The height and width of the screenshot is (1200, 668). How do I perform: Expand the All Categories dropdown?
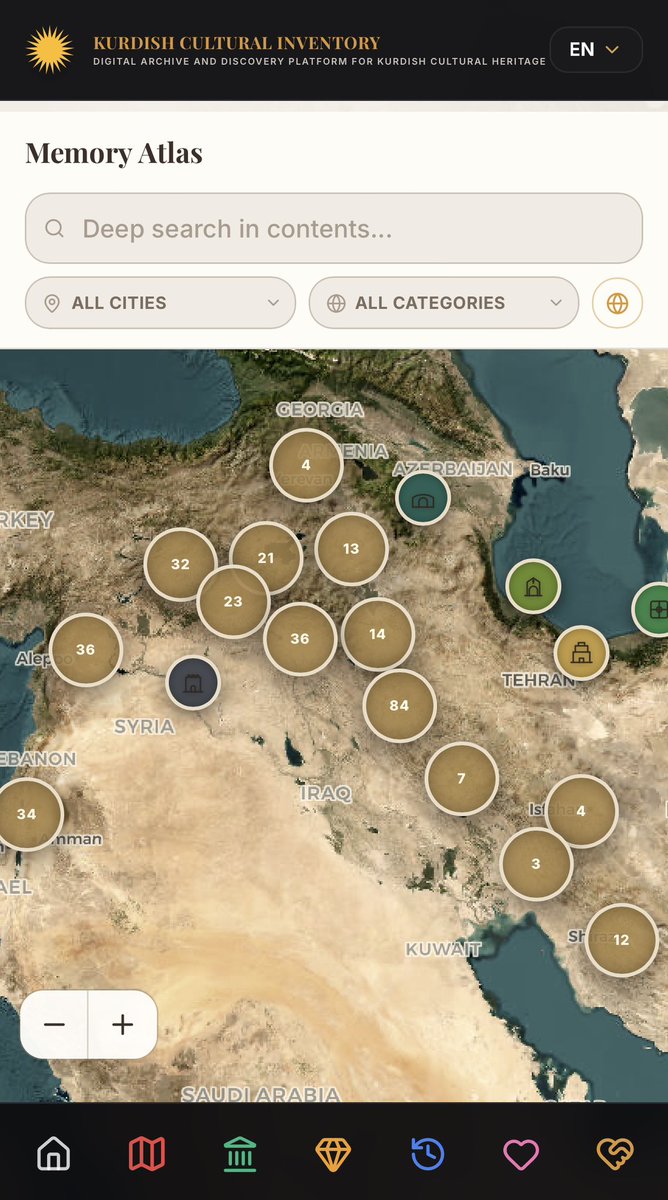click(x=444, y=303)
